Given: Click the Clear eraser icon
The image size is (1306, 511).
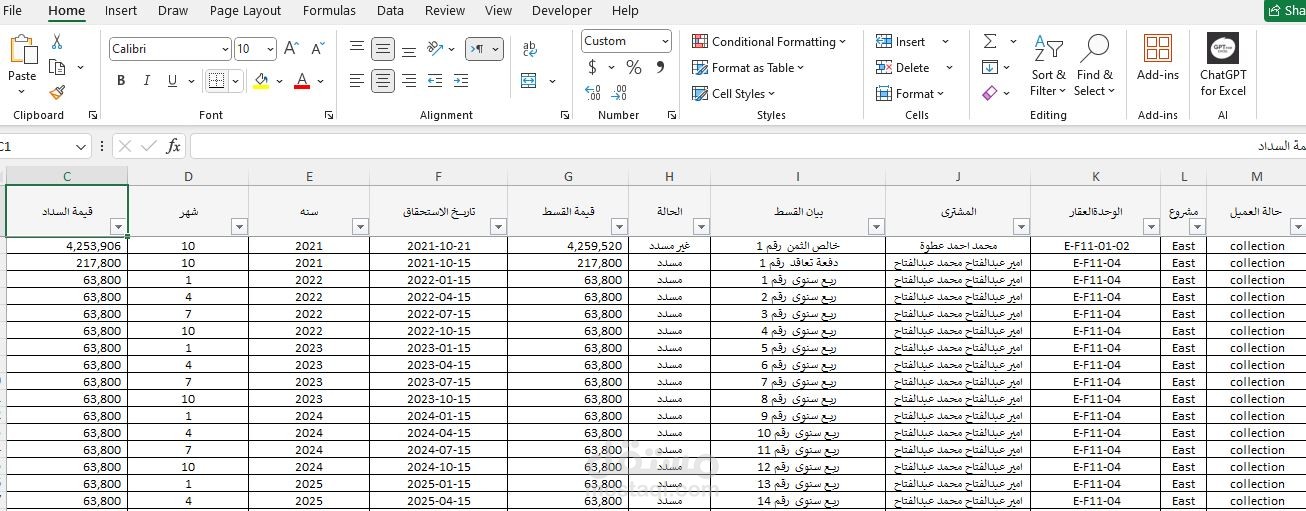Looking at the screenshot, I should pos(990,93).
